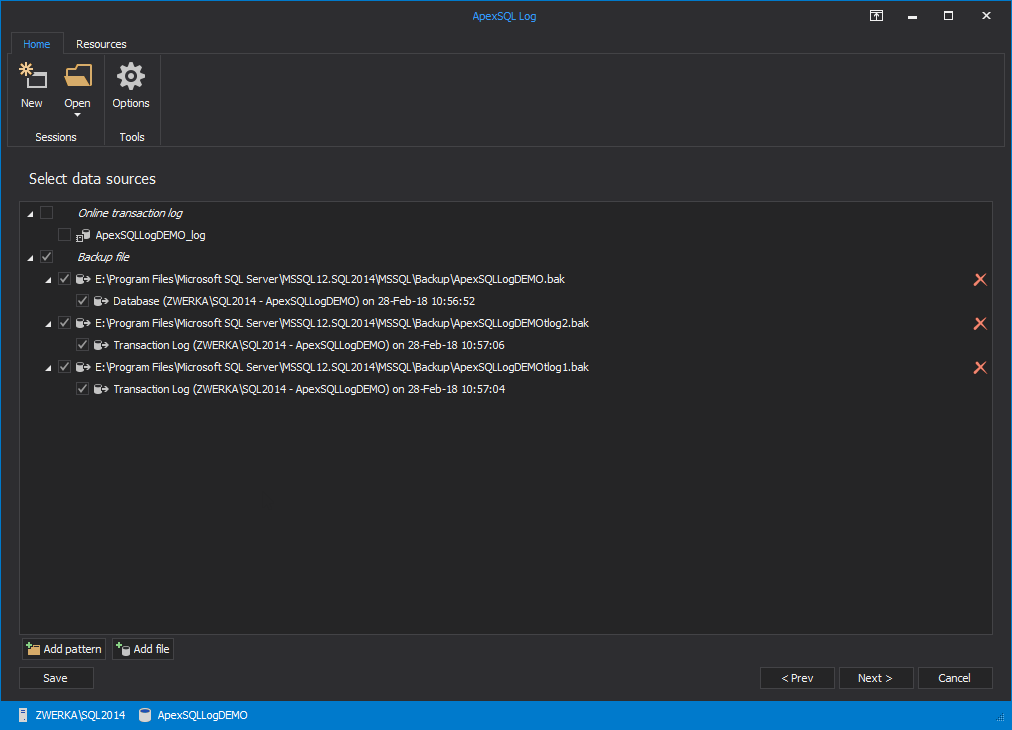Viewport: 1012px width, 730px height.
Task: Save the current session
Action: tap(55, 677)
